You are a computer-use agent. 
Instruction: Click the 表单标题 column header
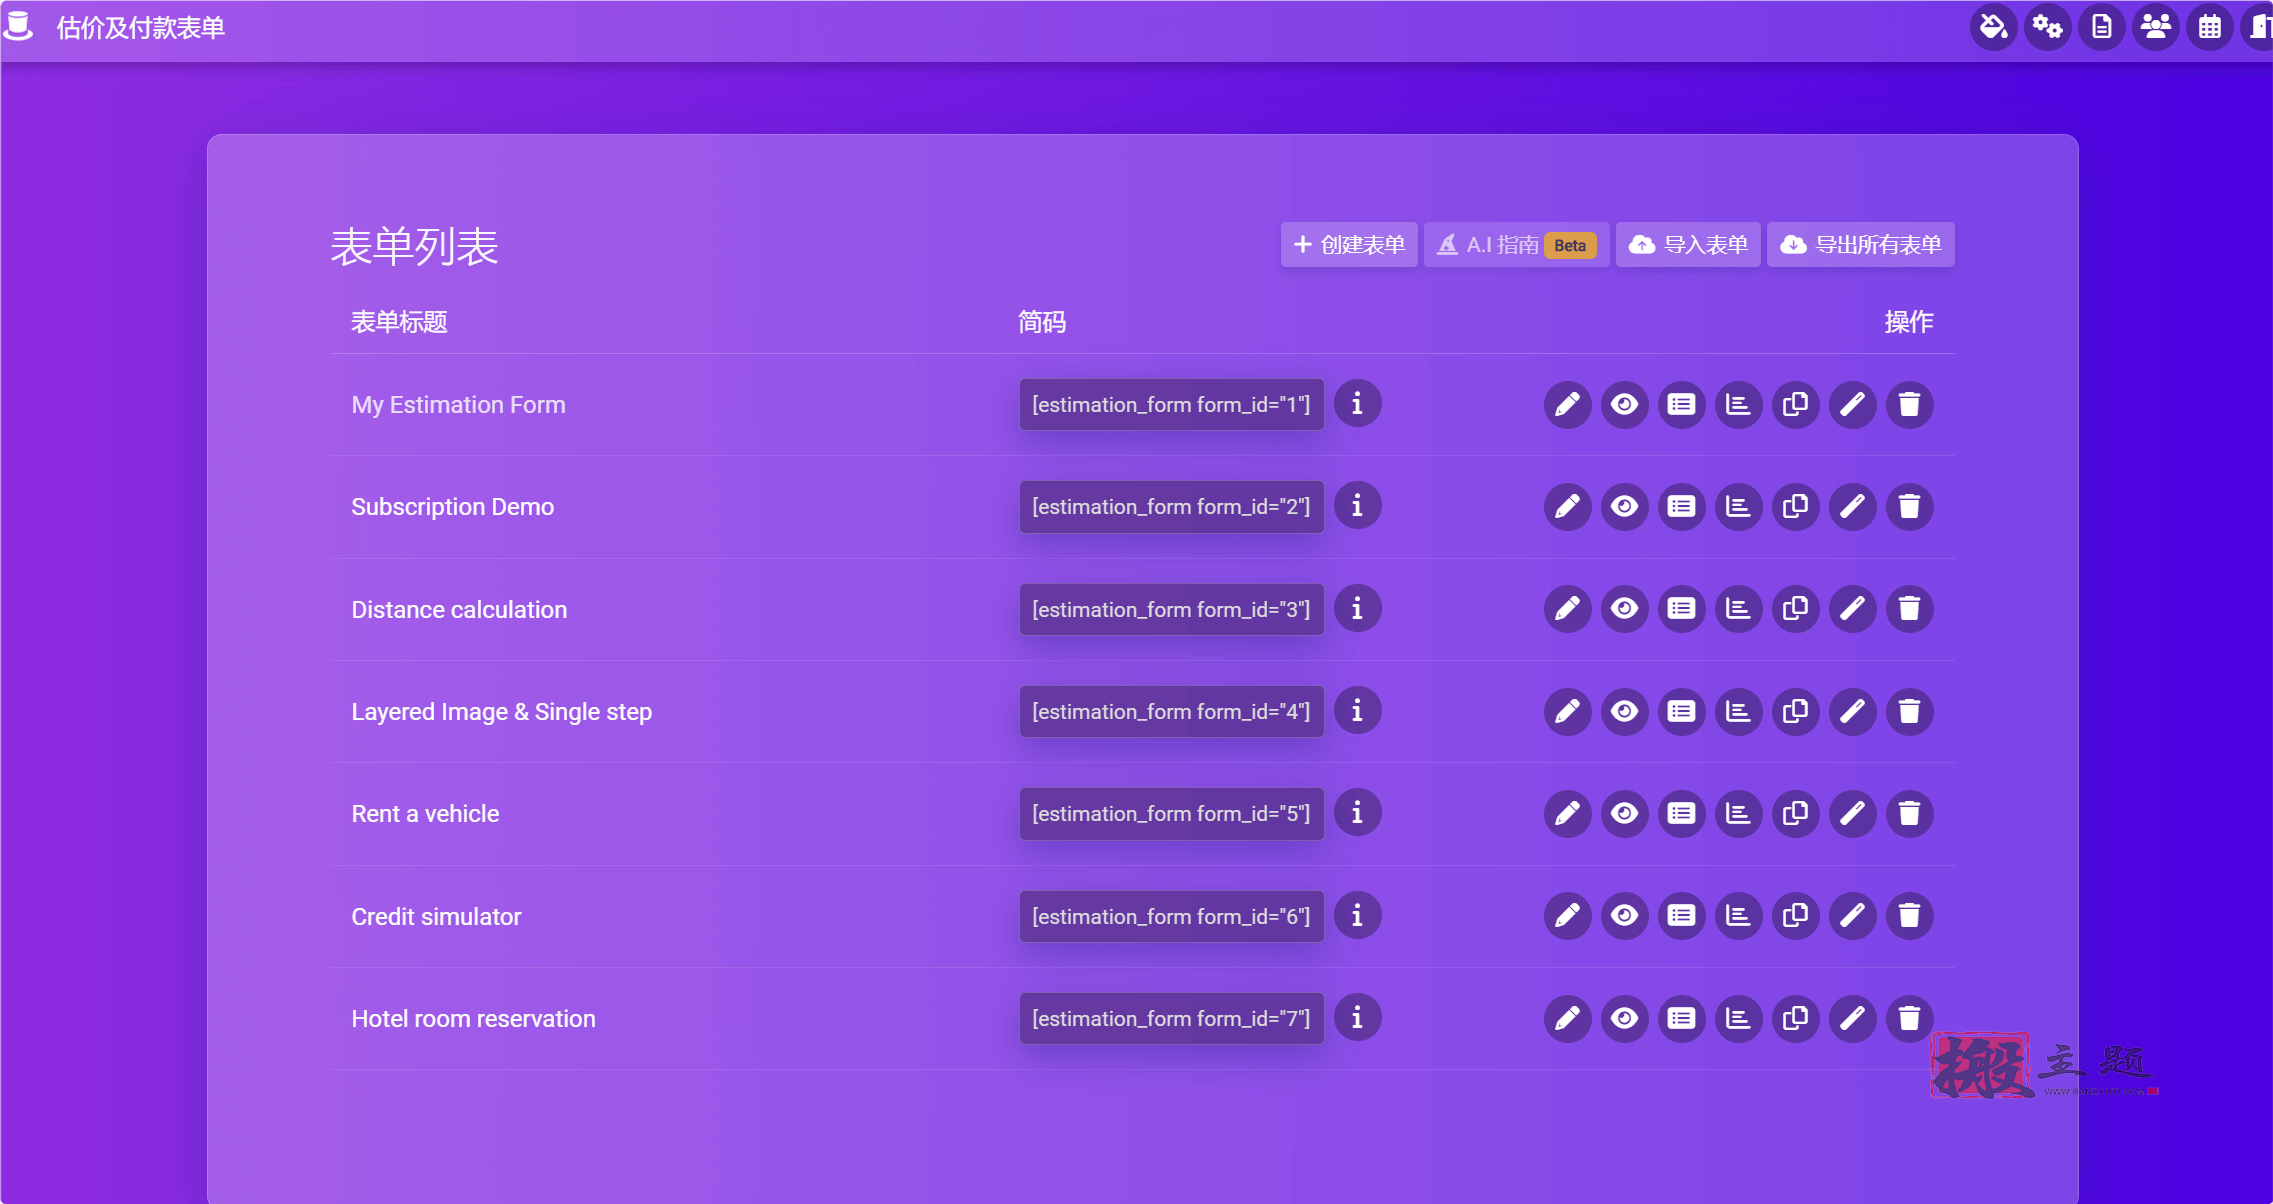399,322
